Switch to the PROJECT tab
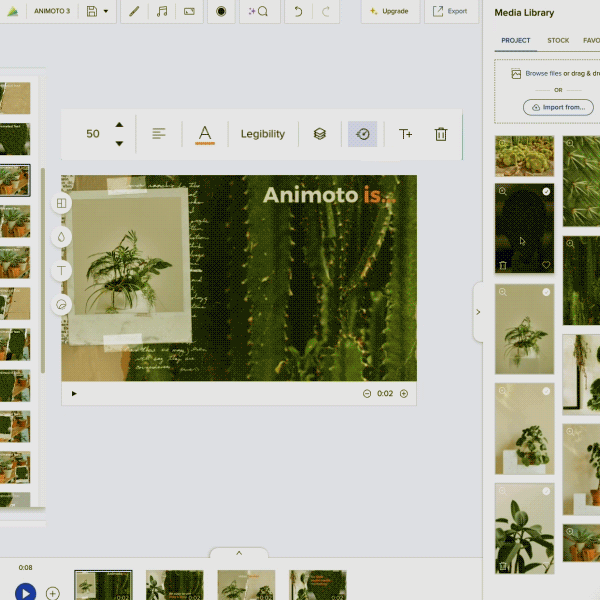This screenshot has width=600, height=600. (515, 41)
